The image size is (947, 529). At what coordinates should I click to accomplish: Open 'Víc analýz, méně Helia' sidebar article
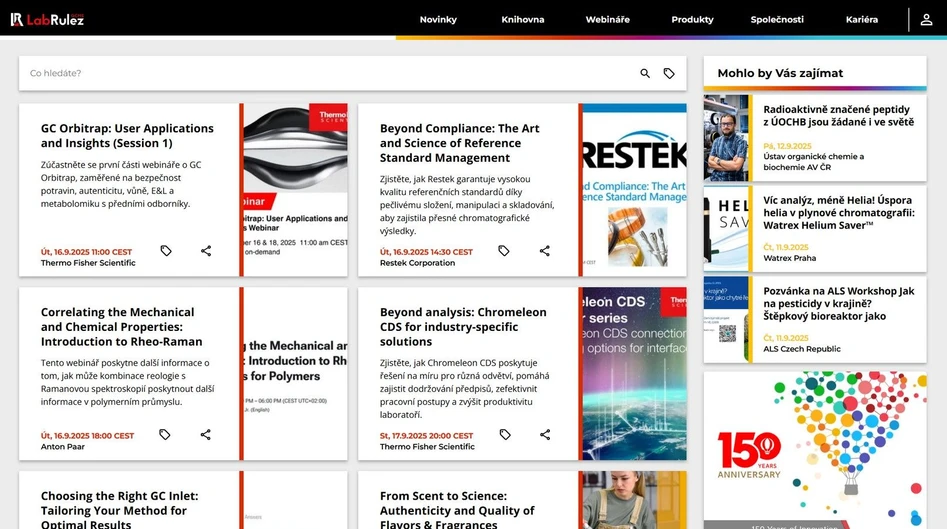pos(838,213)
